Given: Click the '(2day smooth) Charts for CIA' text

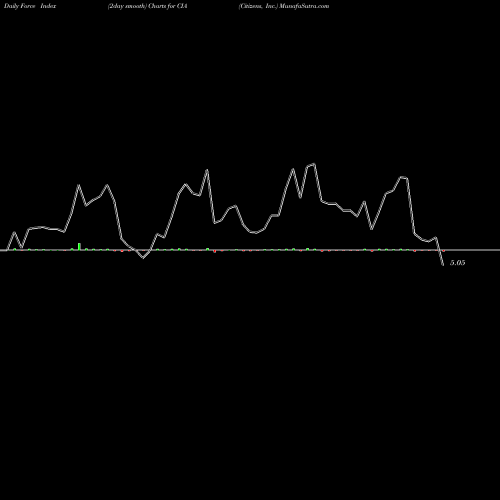Looking at the screenshot, I should click(x=147, y=6).
